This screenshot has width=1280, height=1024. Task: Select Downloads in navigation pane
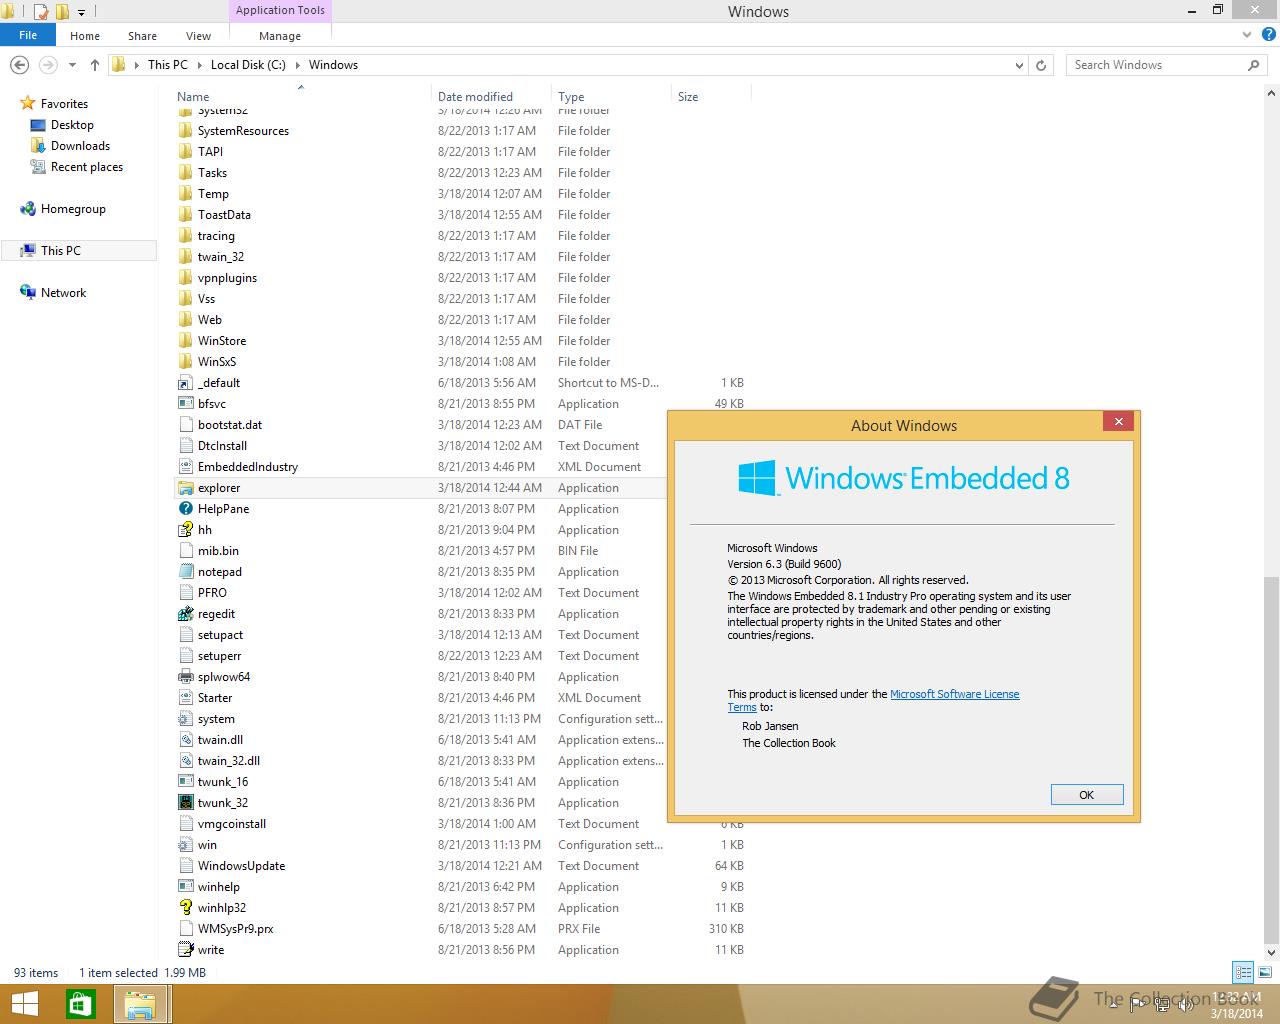coord(80,146)
